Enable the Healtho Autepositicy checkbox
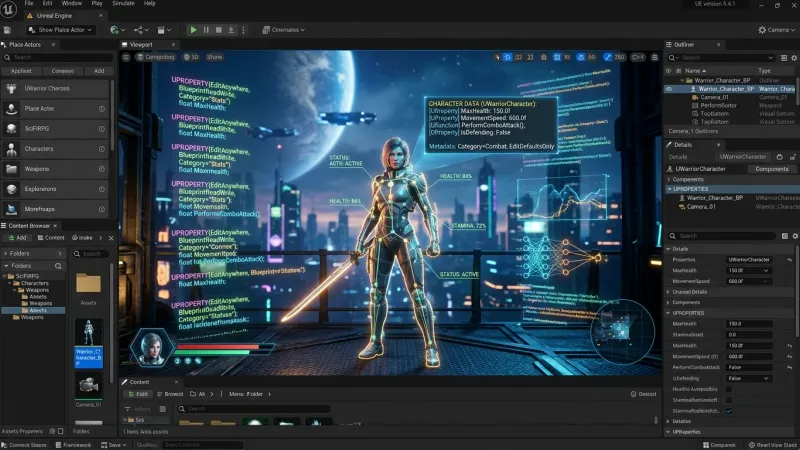The width and height of the screenshot is (800, 450). coord(729,389)
